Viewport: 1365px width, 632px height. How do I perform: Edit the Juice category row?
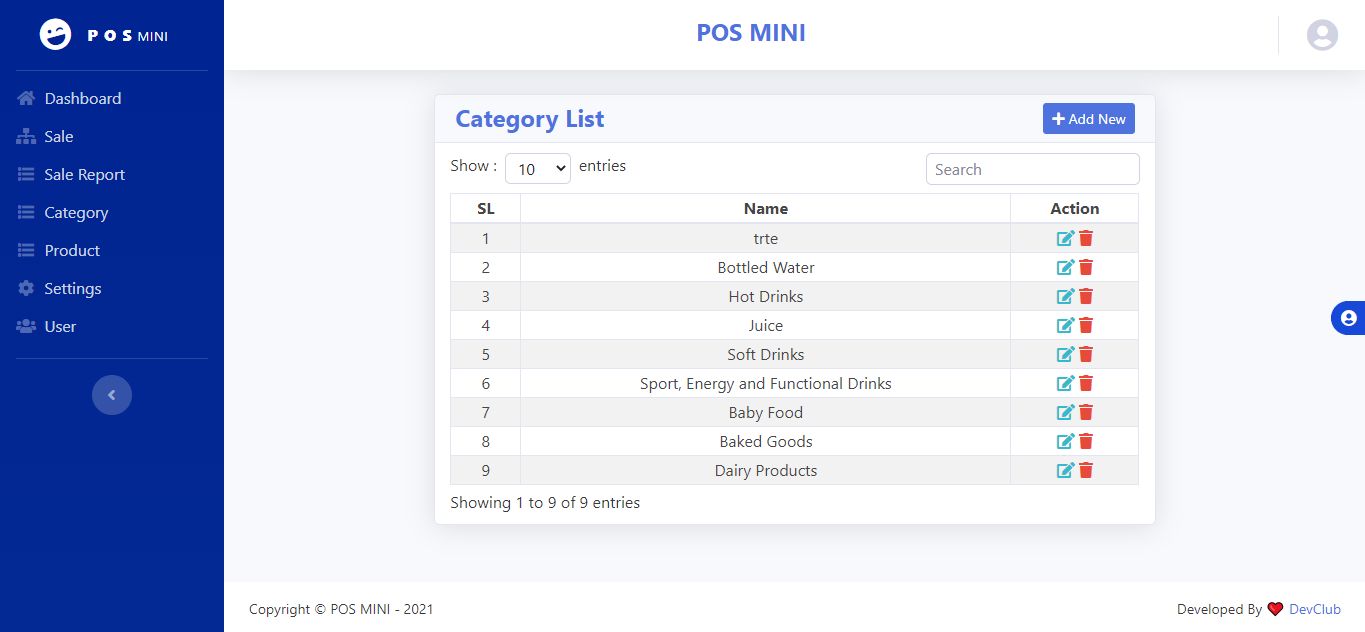pyautogui.click(x=1065, y=325)
